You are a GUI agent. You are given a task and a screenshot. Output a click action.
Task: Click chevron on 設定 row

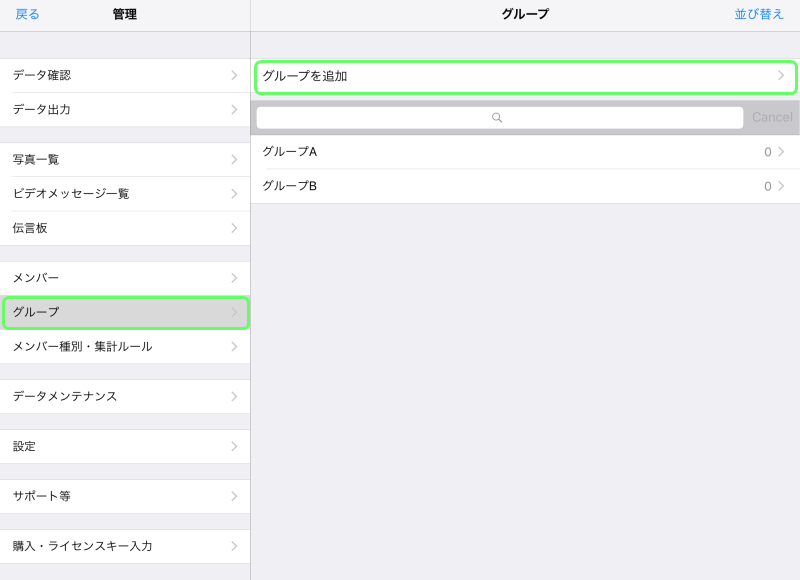tap(234, 446)
